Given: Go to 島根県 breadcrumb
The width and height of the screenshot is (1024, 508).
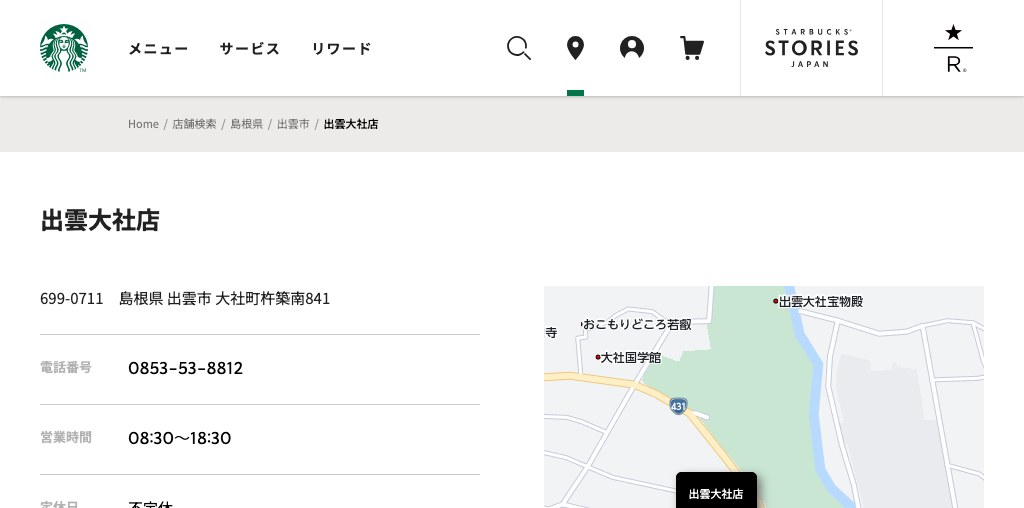Looking at the screenshot, I should tap(246, 124).
